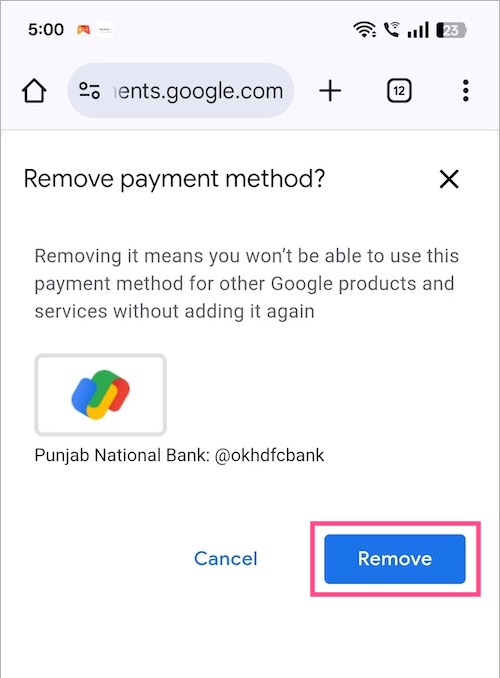Select the payments.google.com address field
The height and width of the screenshot is (678, 500).
point(181,91)
